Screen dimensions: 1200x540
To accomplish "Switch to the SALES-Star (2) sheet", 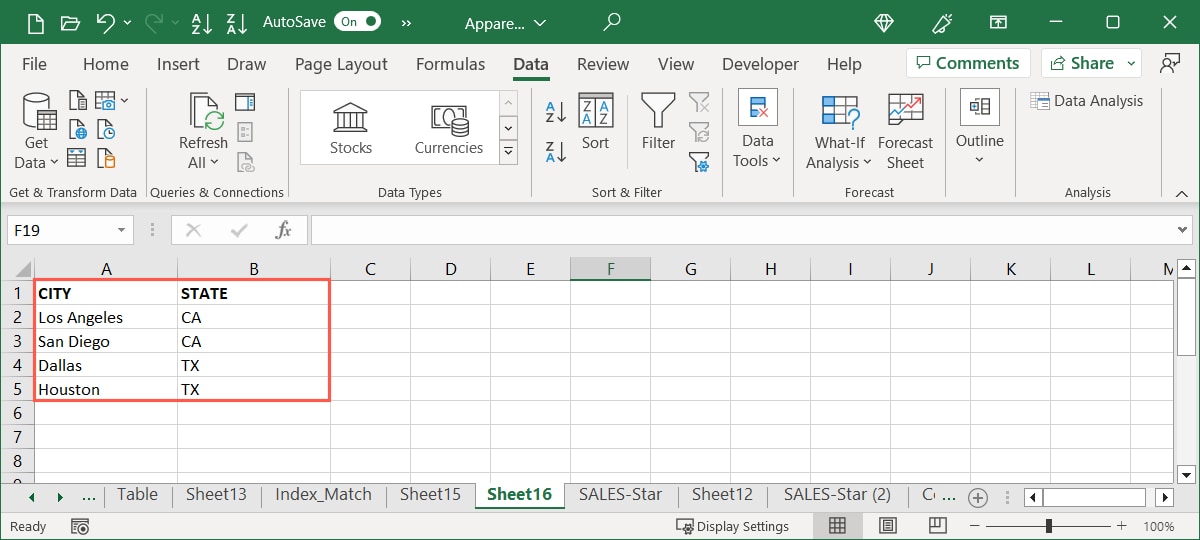I will [837, 495].
